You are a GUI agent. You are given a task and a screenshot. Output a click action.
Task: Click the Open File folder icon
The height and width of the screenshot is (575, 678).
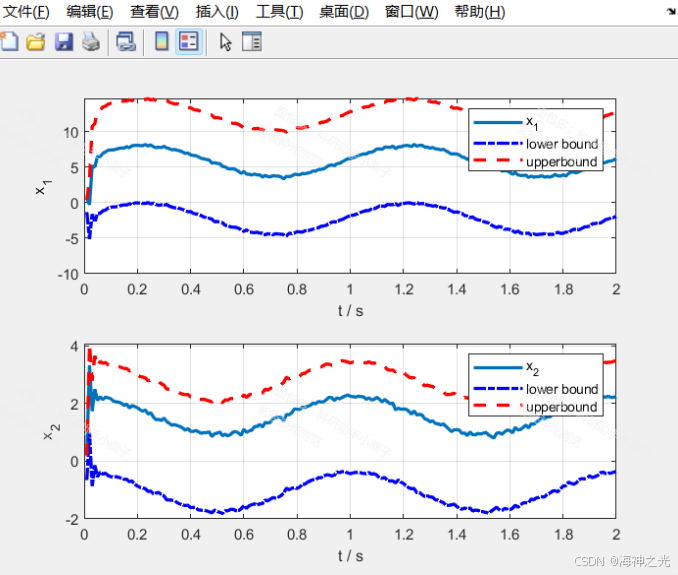(35, 42)
